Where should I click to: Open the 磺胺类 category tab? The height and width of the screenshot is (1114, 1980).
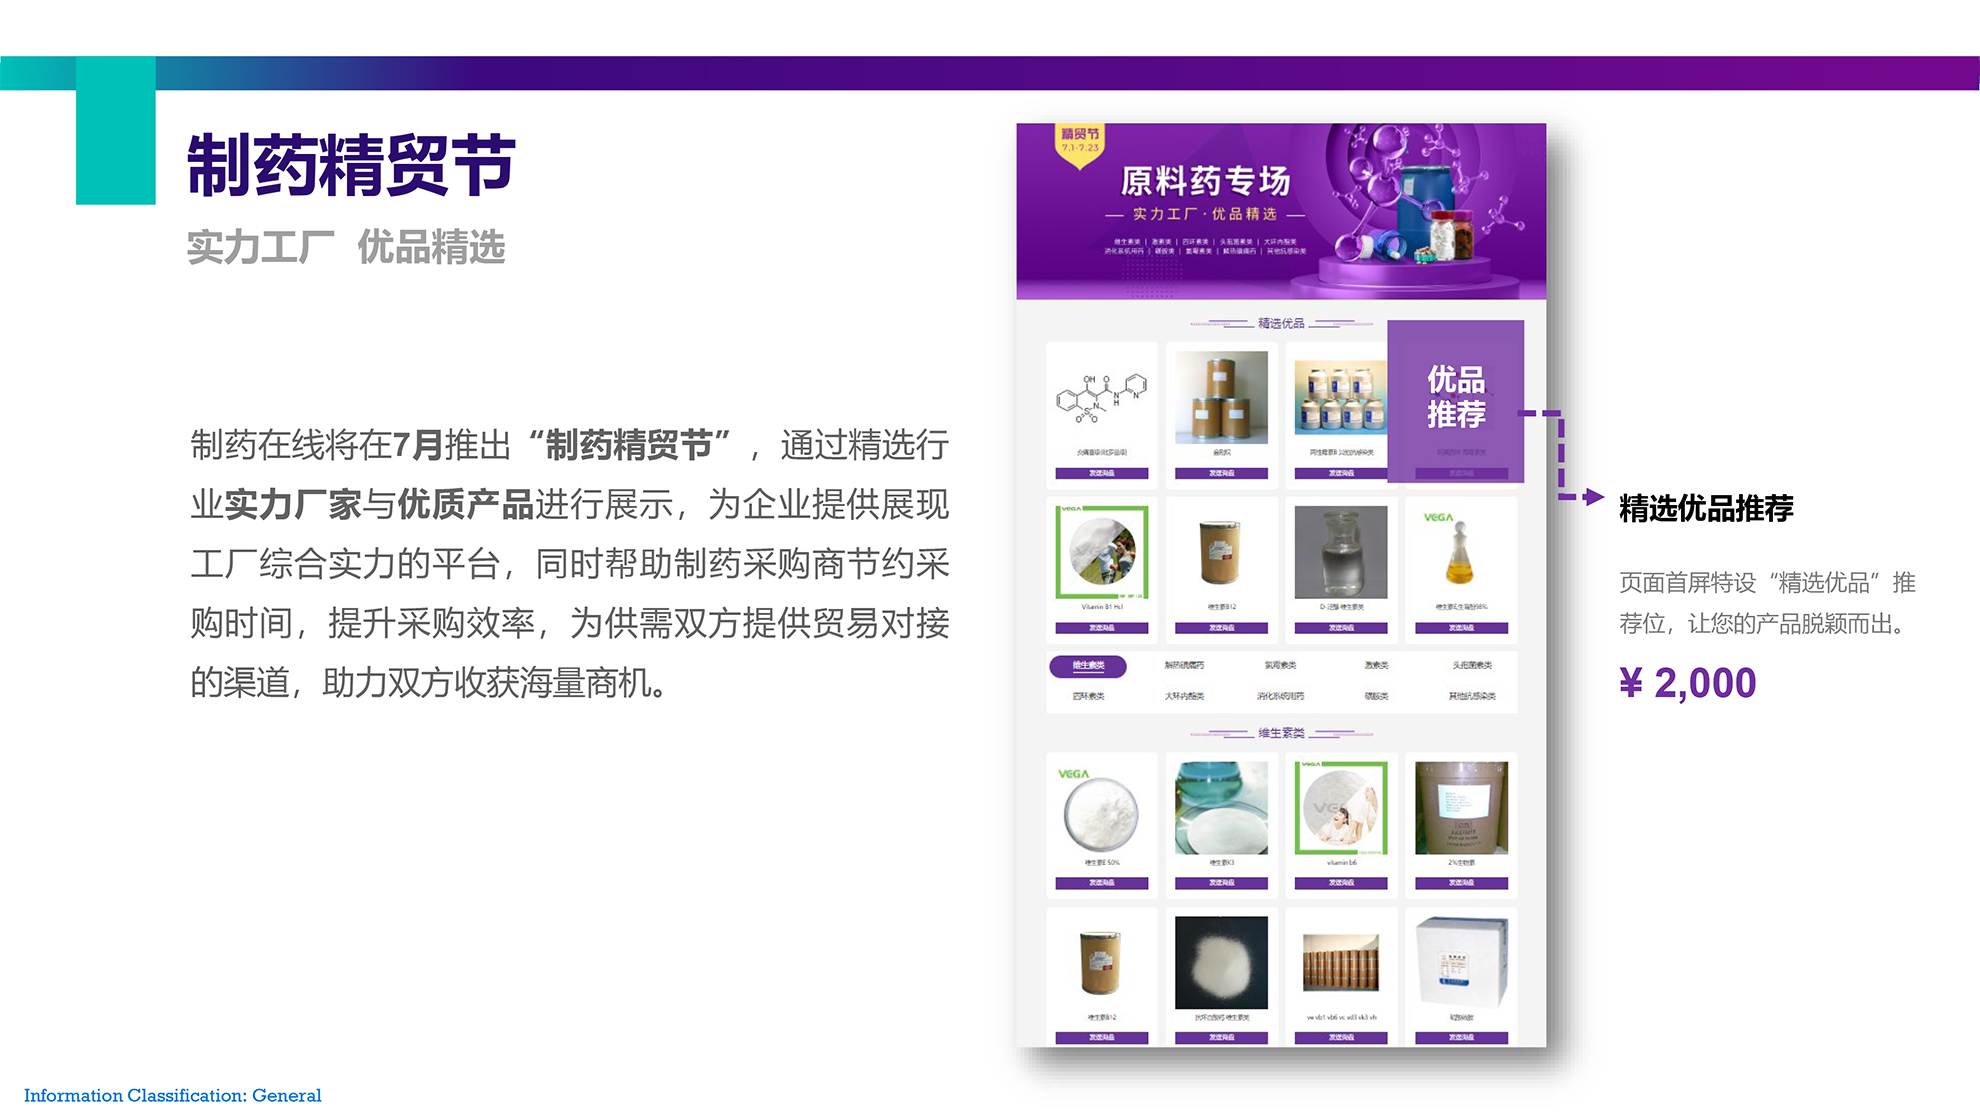click(x=1376, y=696)
